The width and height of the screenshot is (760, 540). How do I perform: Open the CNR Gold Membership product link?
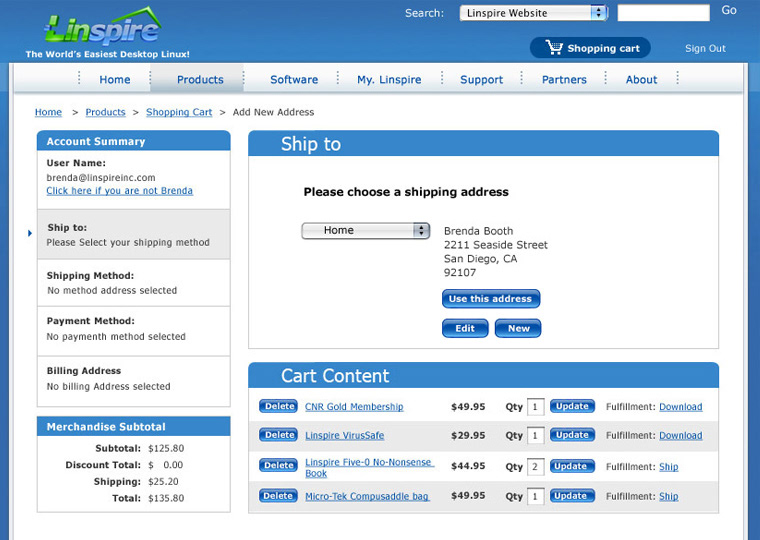coord(354,407)
